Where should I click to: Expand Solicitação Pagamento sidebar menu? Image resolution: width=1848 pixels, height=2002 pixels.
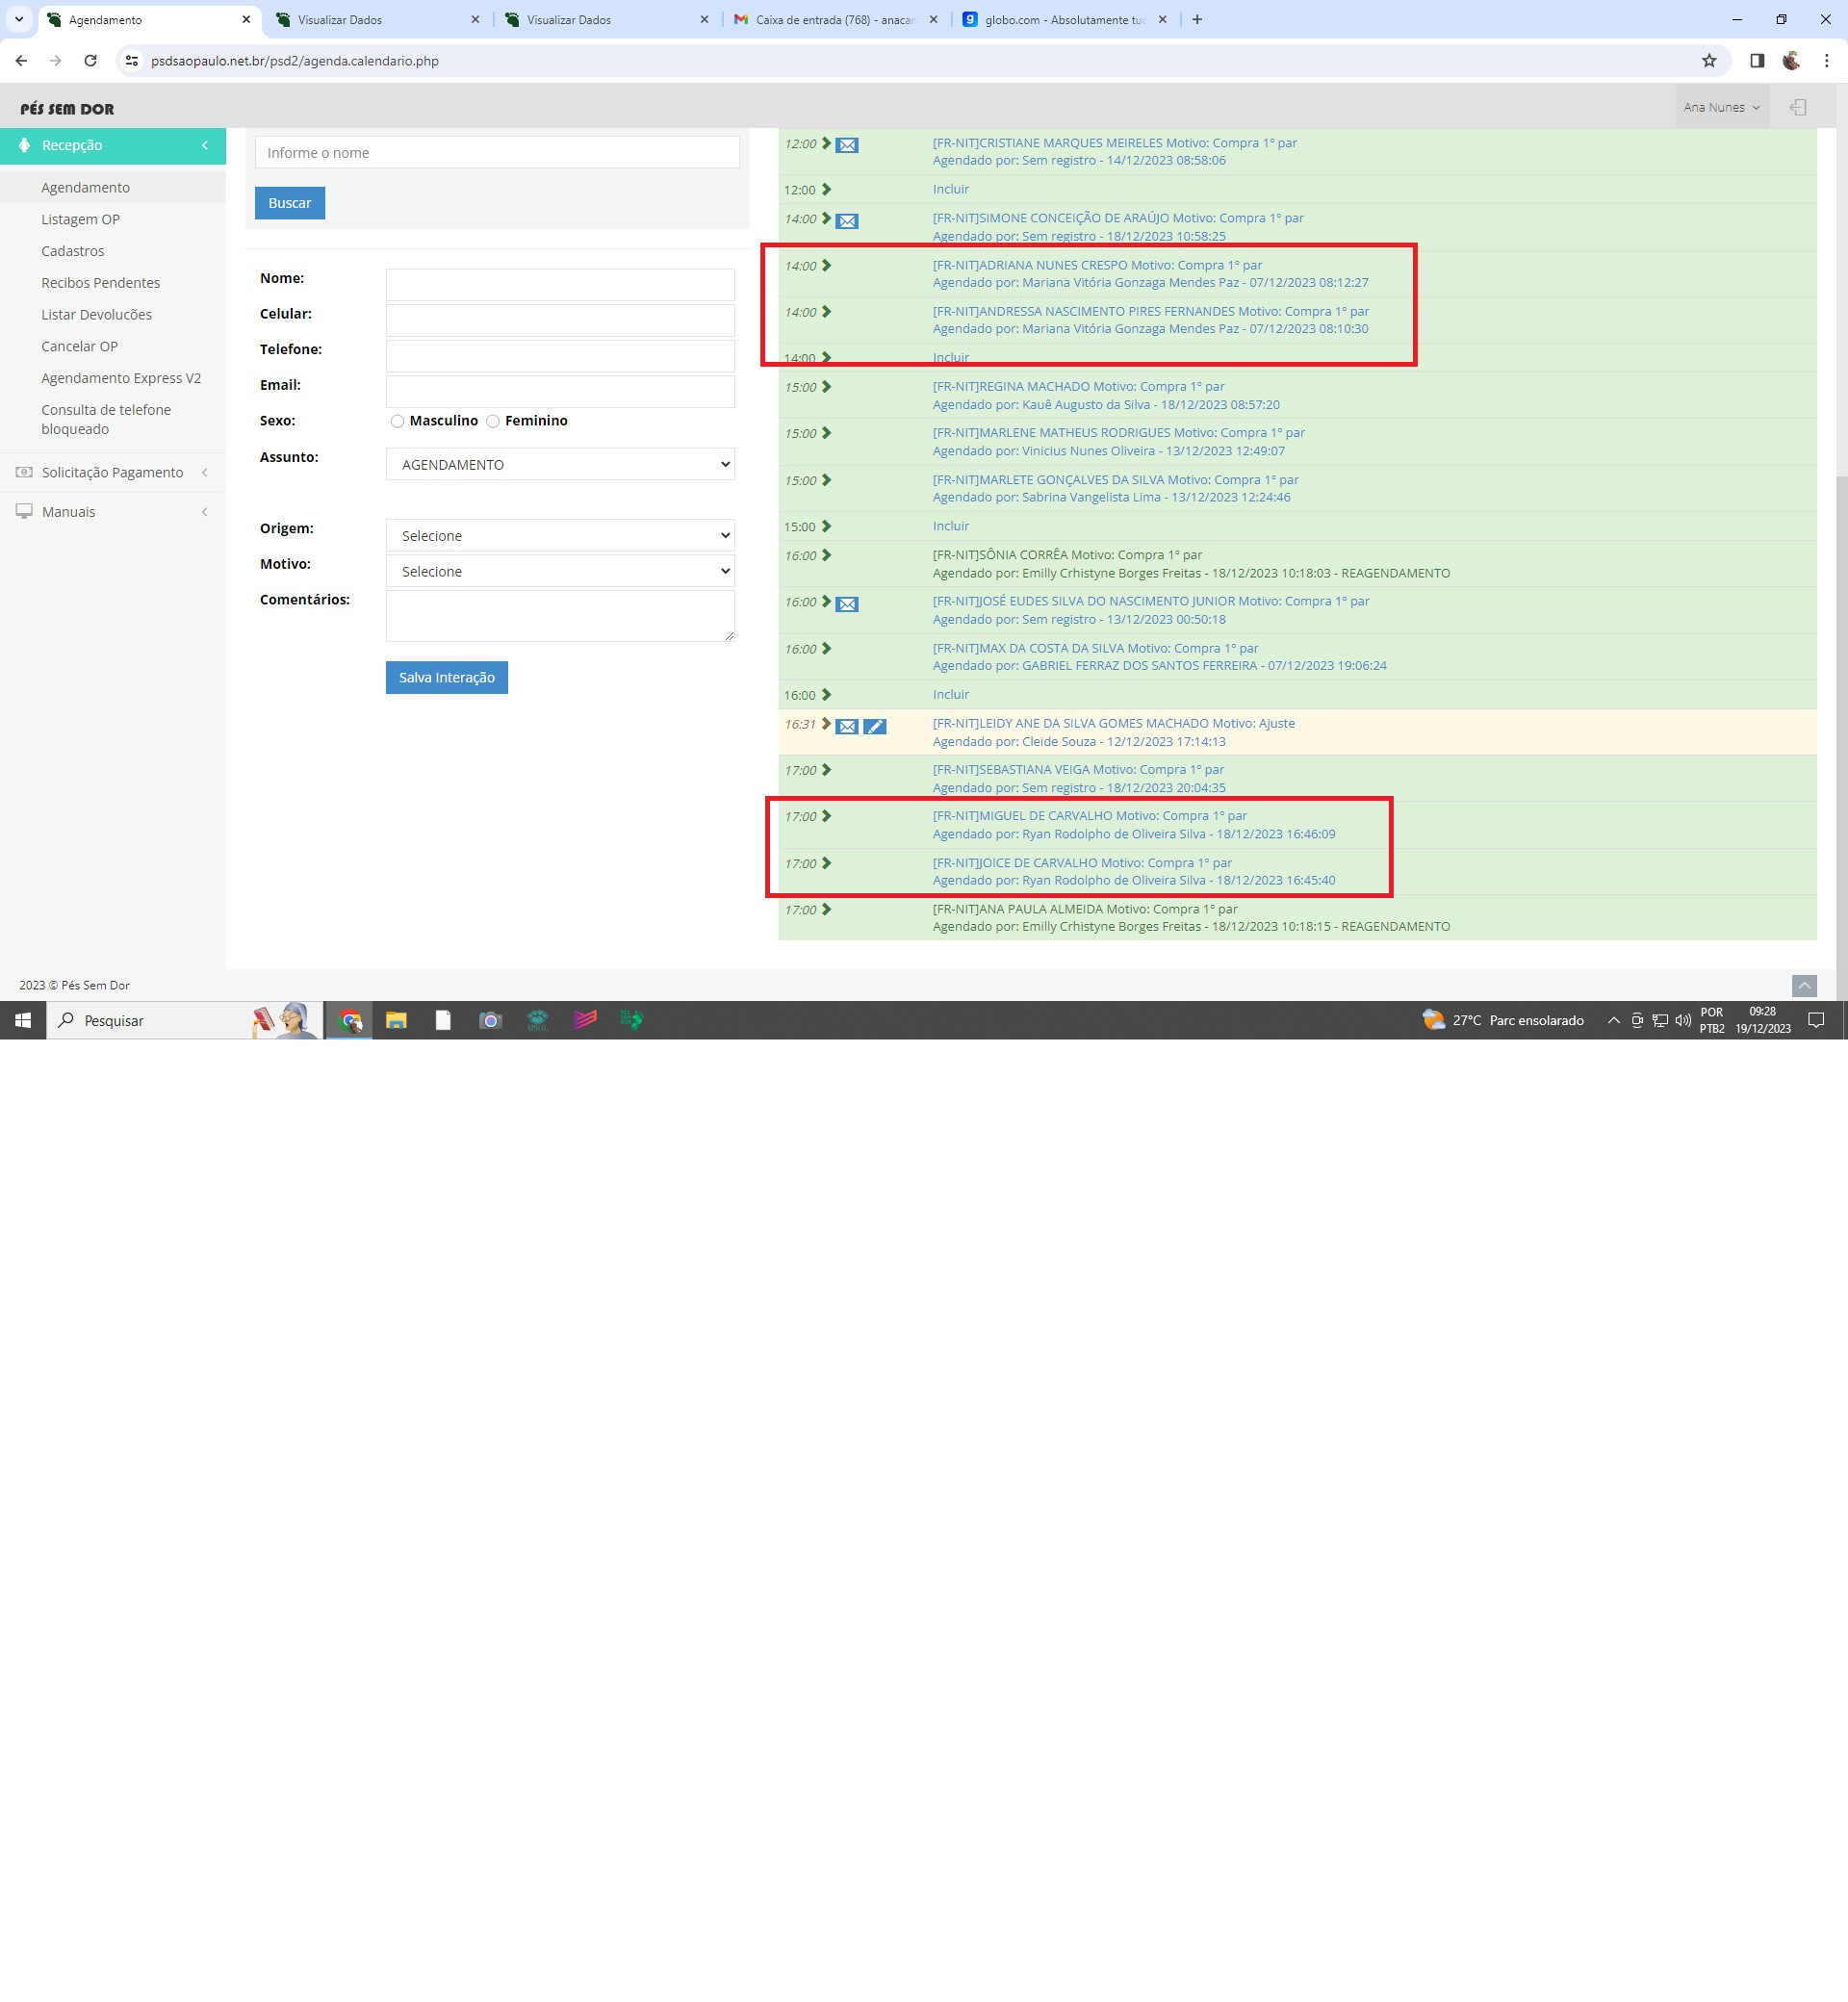[112, 473]
